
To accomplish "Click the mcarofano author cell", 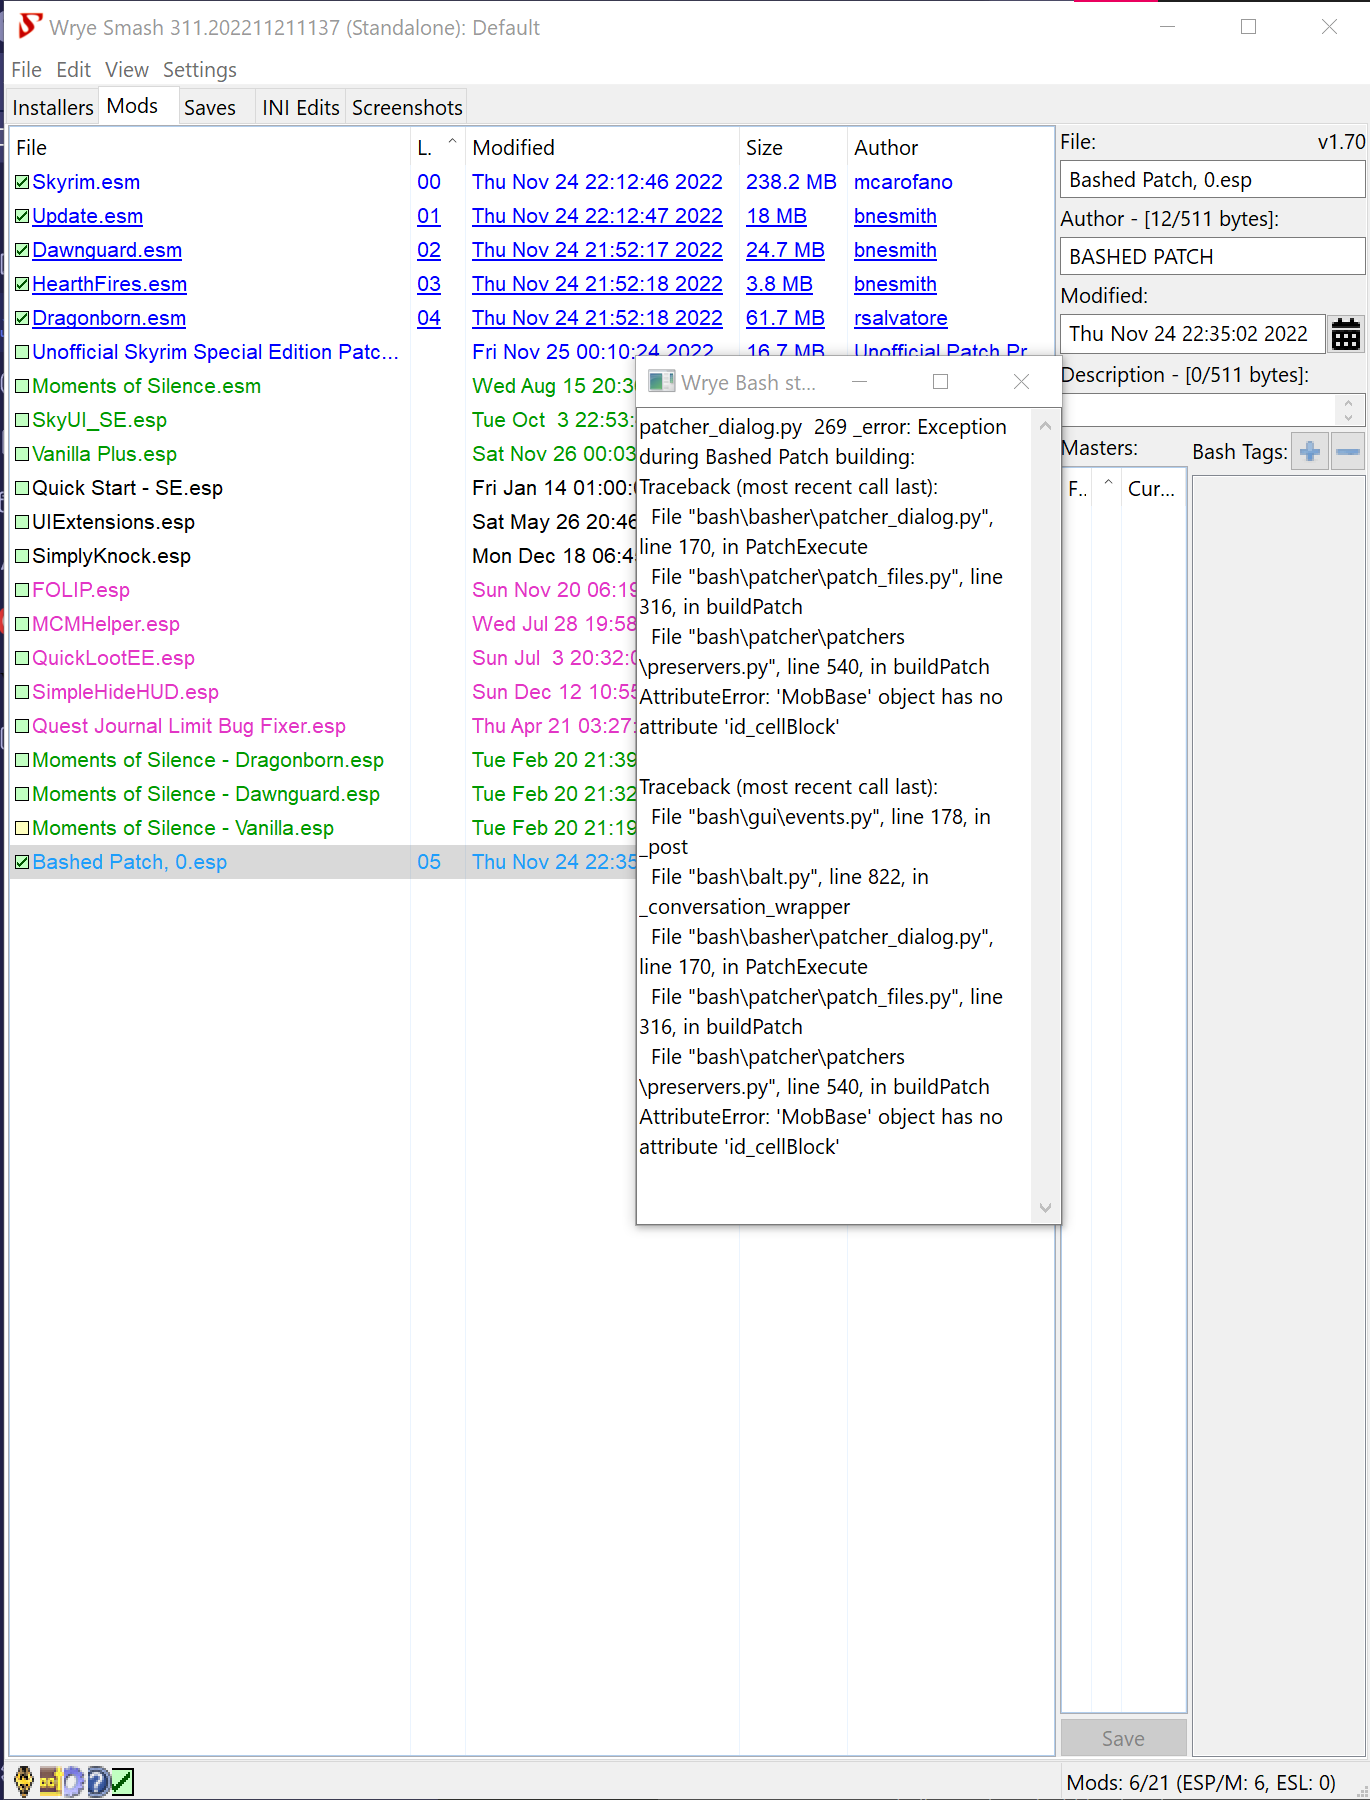I will (903, 182).
